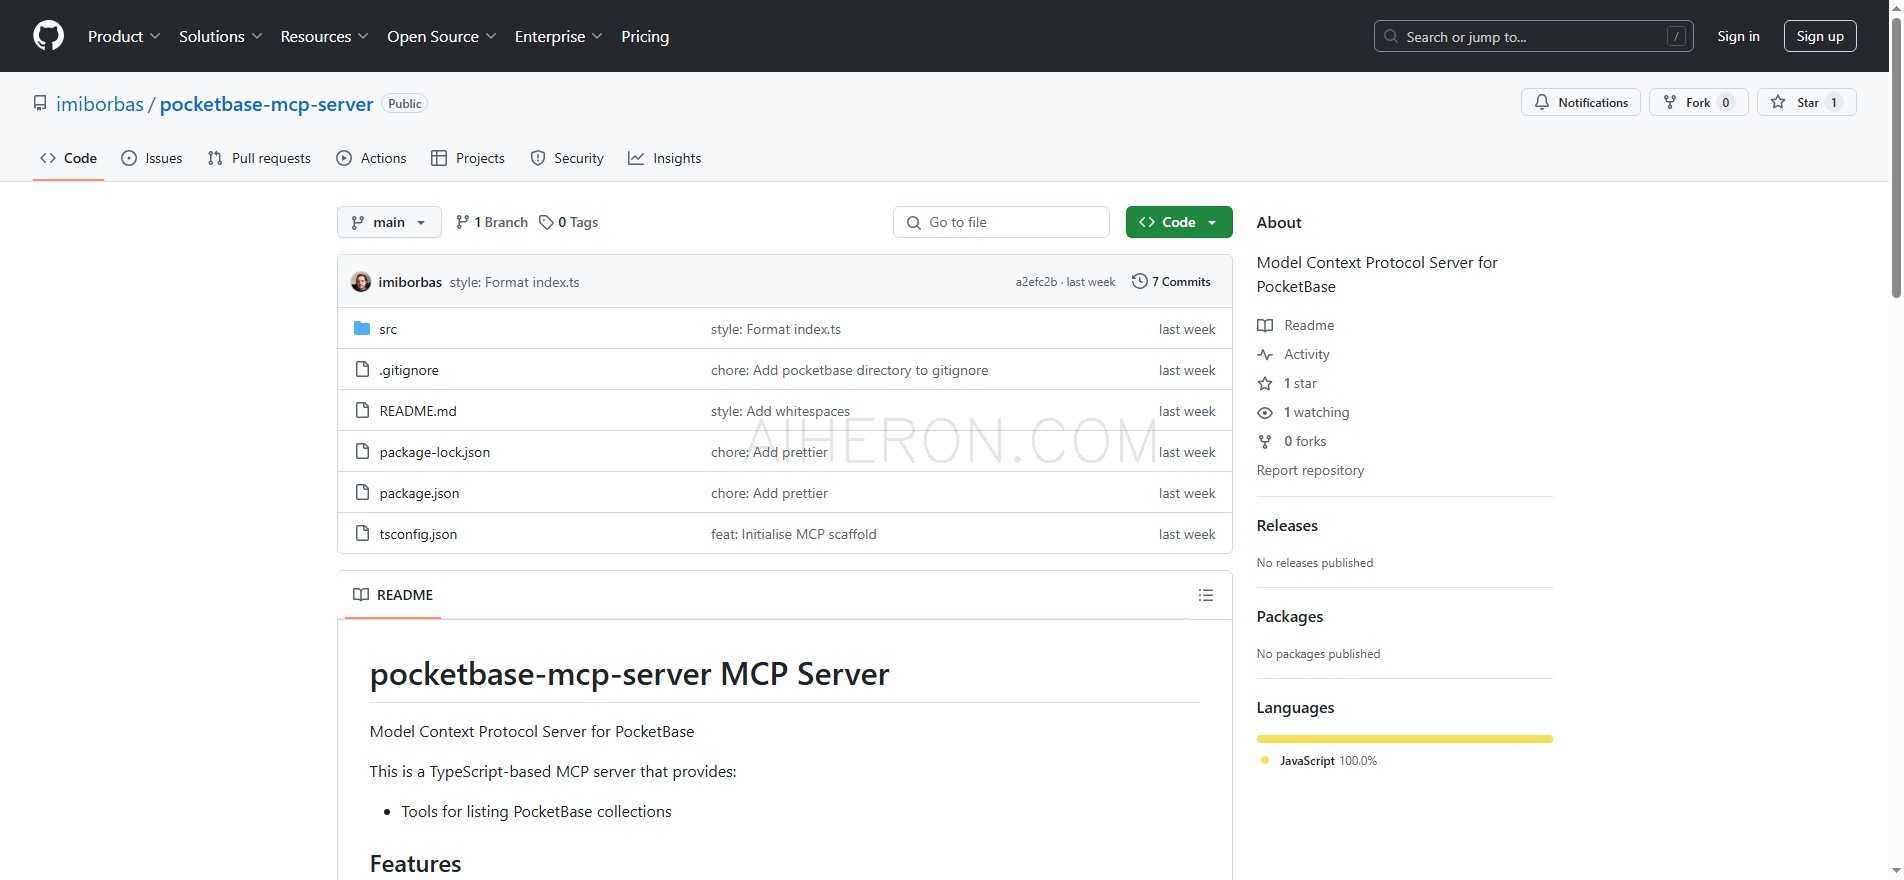The height and width of the screenshot is (880, 1904).
Task: Star the repository
Action: [1806, 102]
